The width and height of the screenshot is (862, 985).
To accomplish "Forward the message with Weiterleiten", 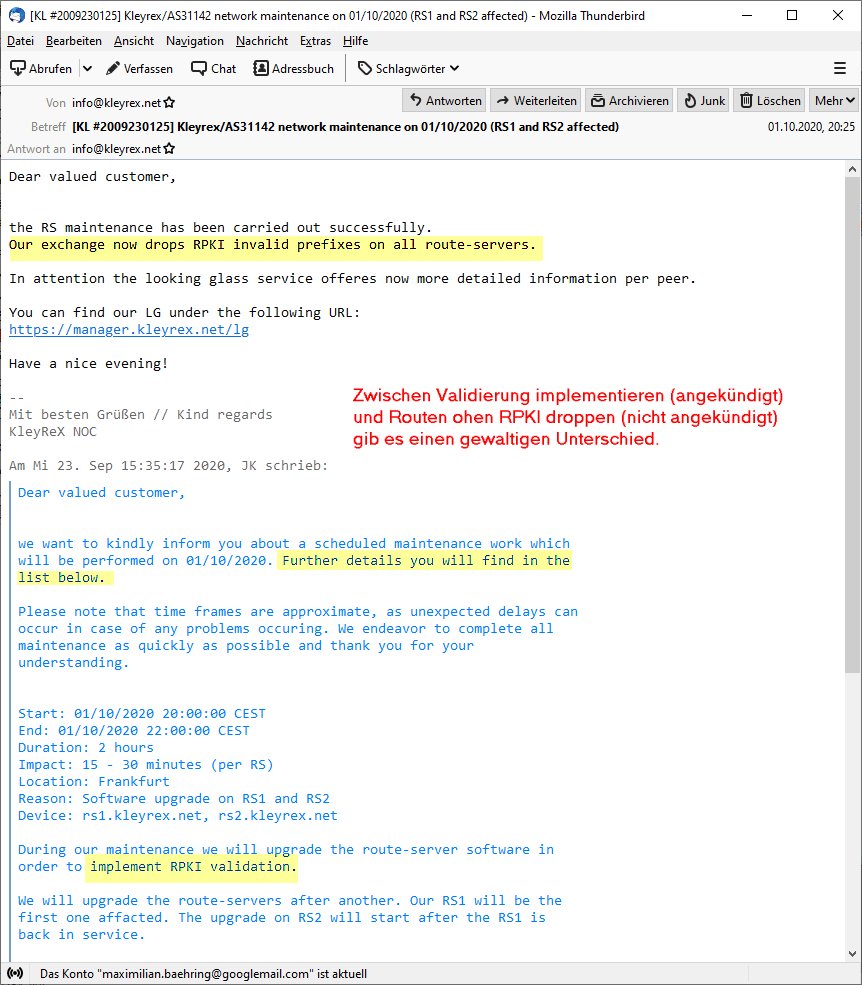I will 536,100.
